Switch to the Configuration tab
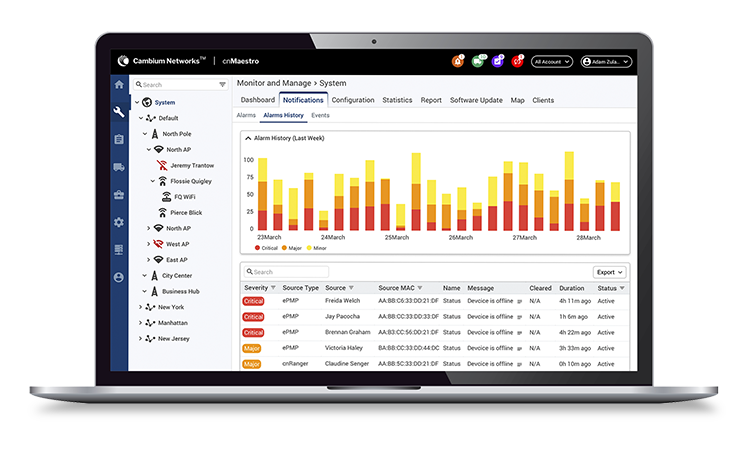This screenshot has height=454, width=750. coord(353,100)
